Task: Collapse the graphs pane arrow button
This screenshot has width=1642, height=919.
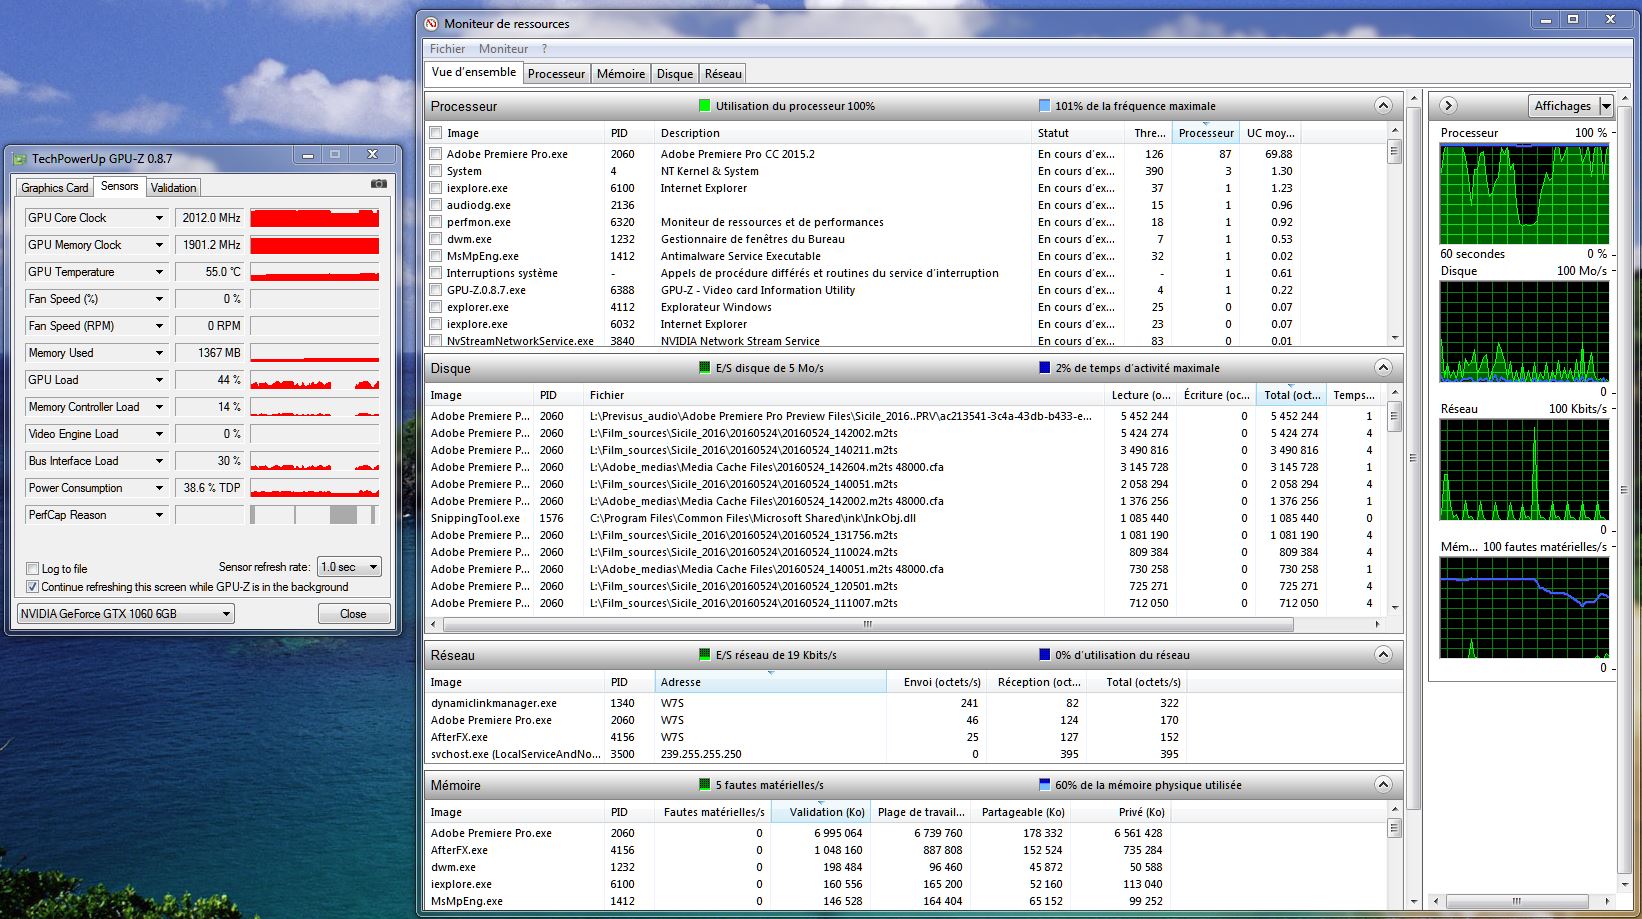Action: pyautogui.click(x=1448, y=105)
